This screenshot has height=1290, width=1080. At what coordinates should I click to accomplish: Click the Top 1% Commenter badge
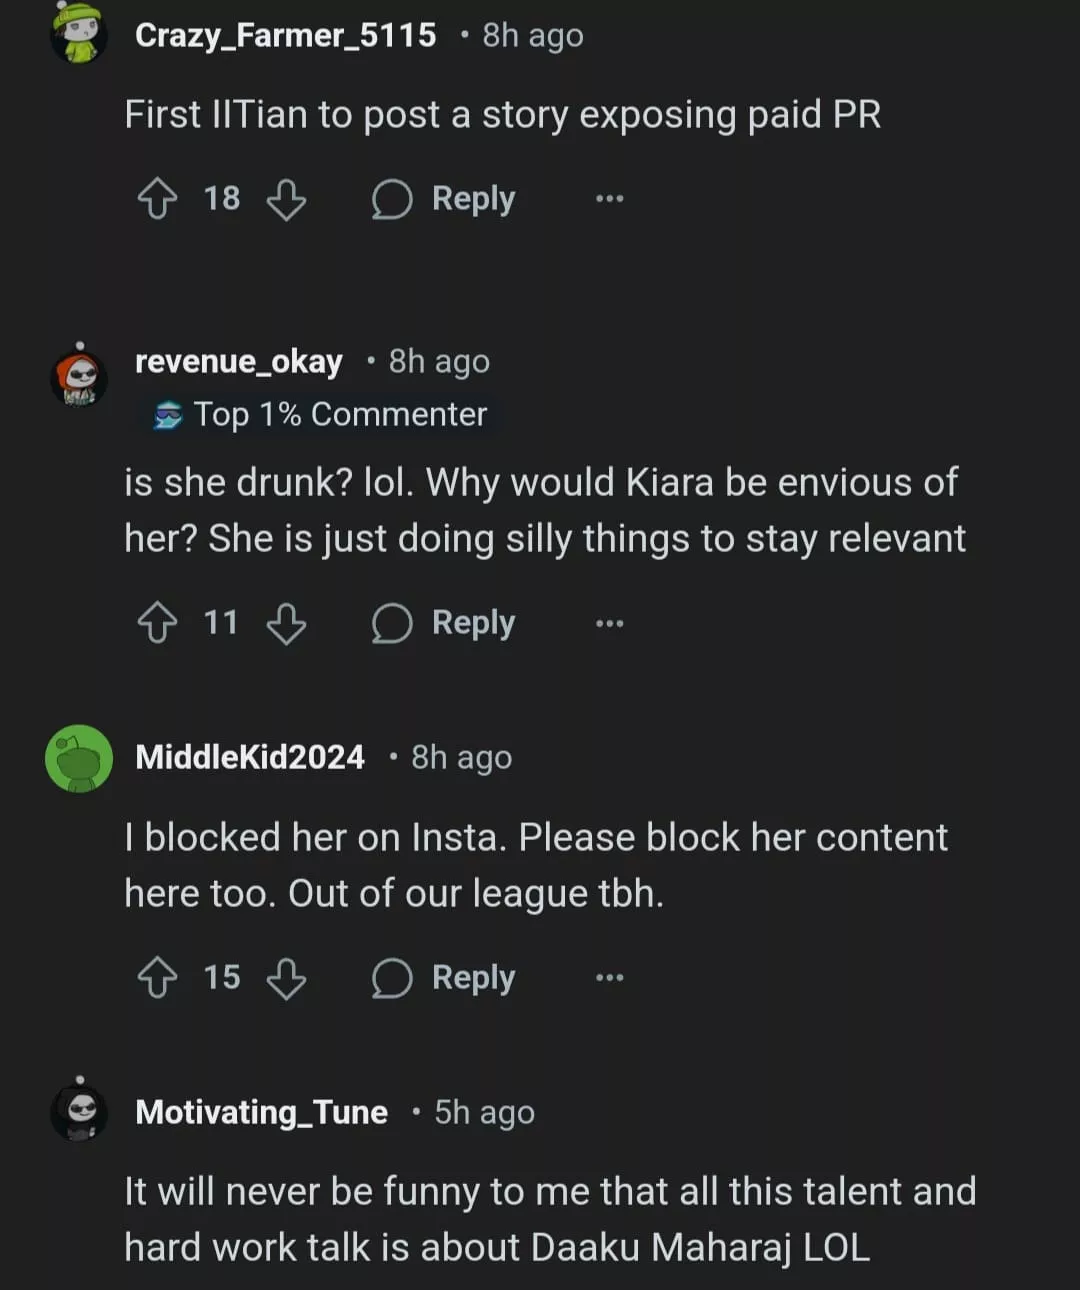[322, 414]
